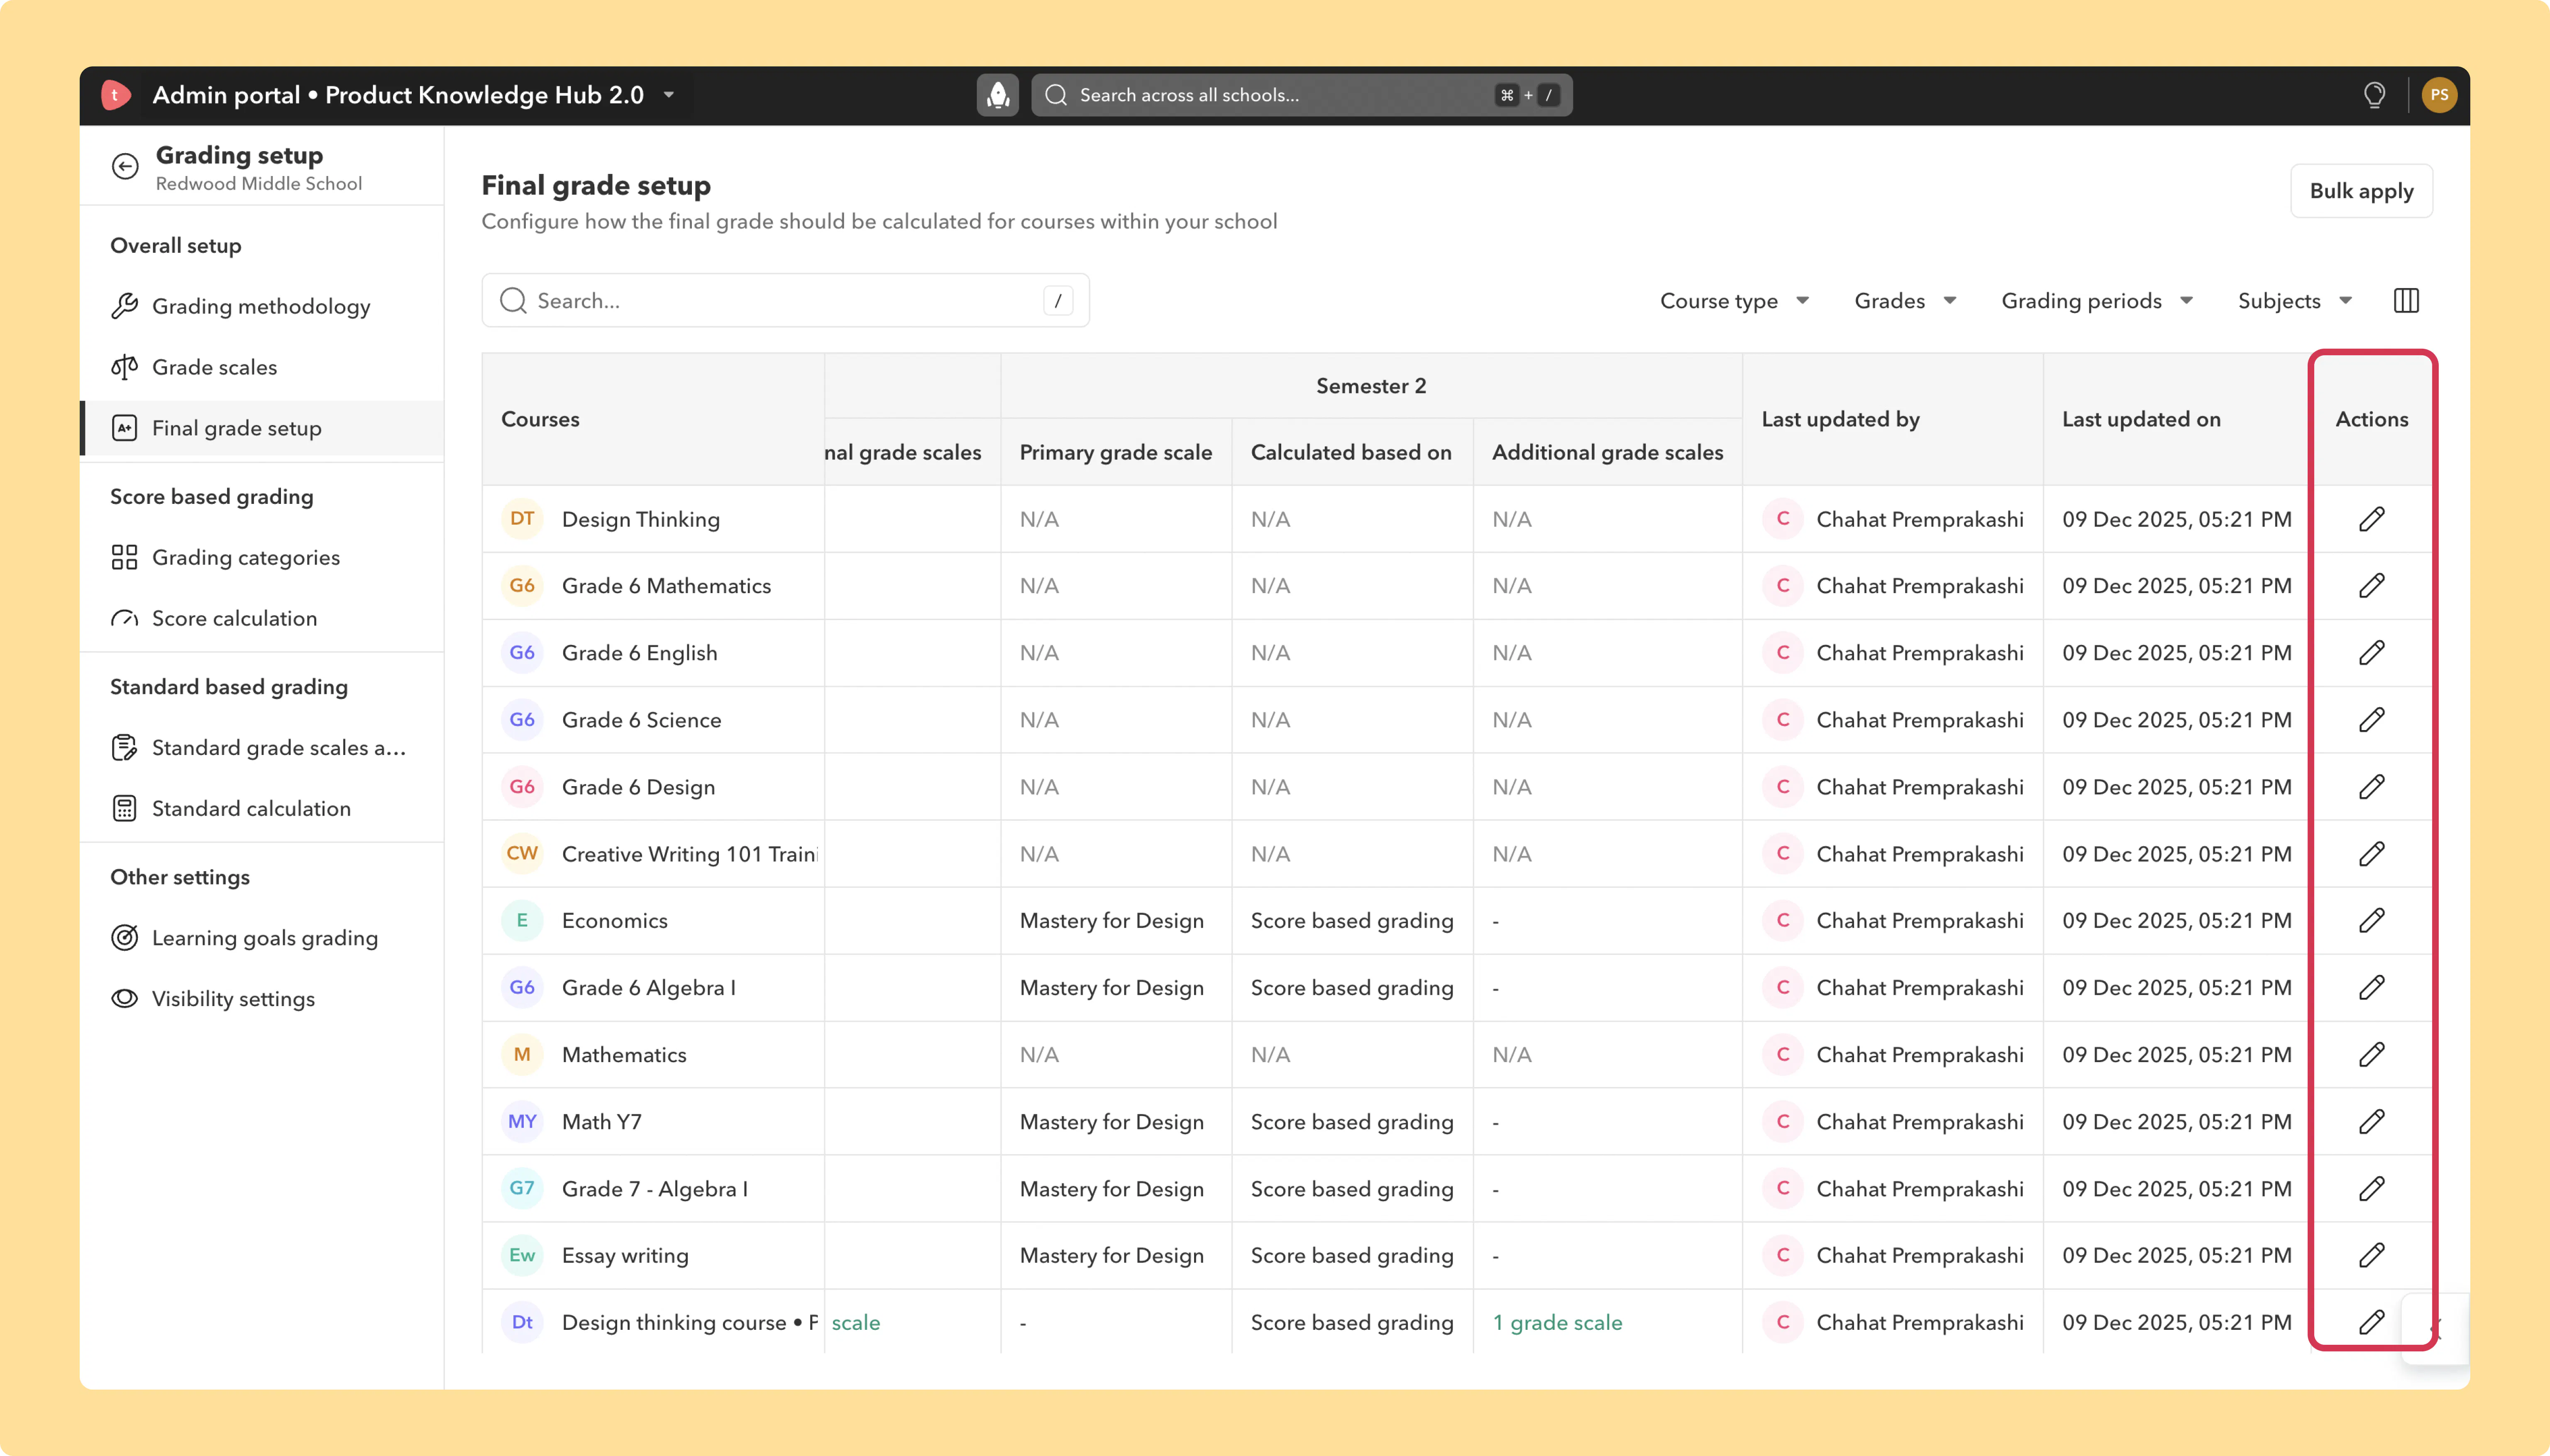This screenshot has height=1456, width=2550.
Task: Click the Toddle logo icon in header
Action: 115,95
